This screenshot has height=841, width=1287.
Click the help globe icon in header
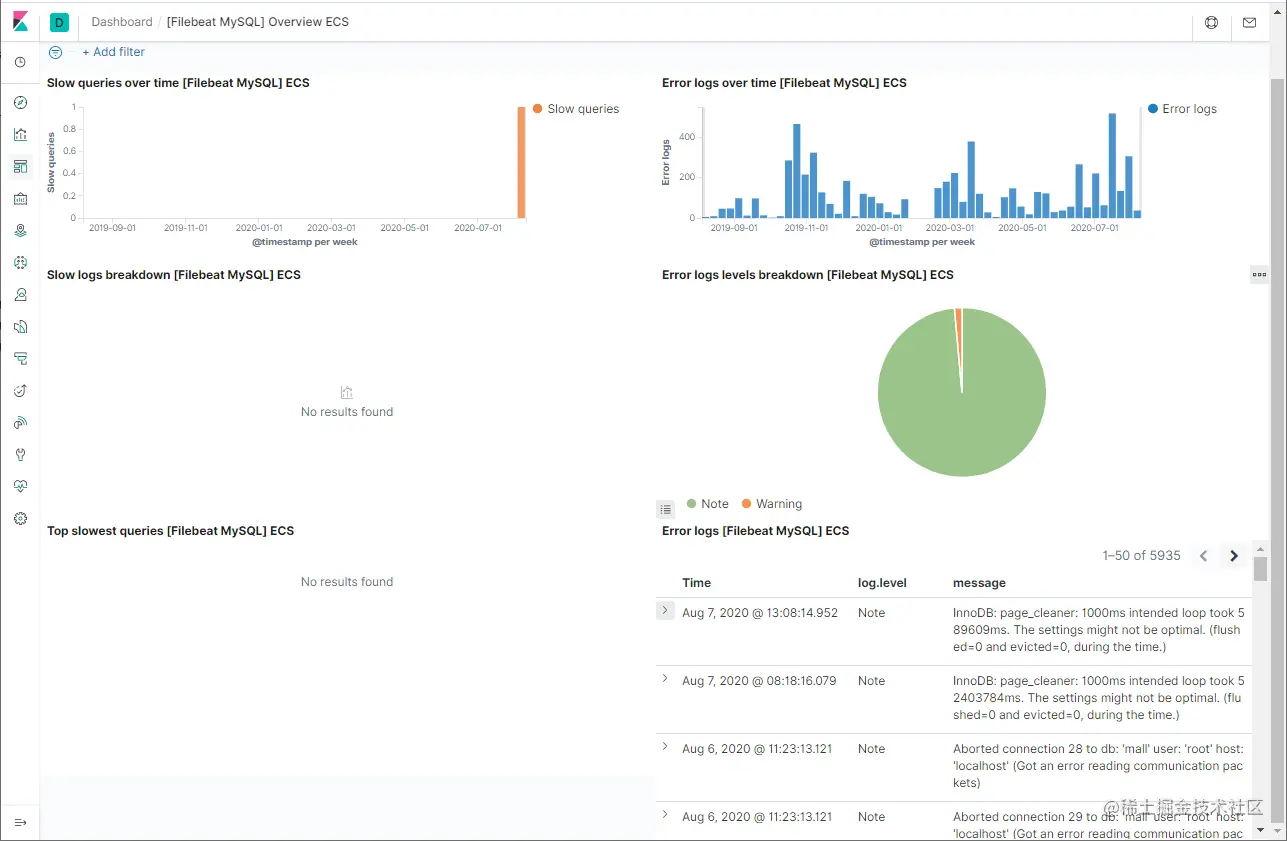click(1211, 22)
